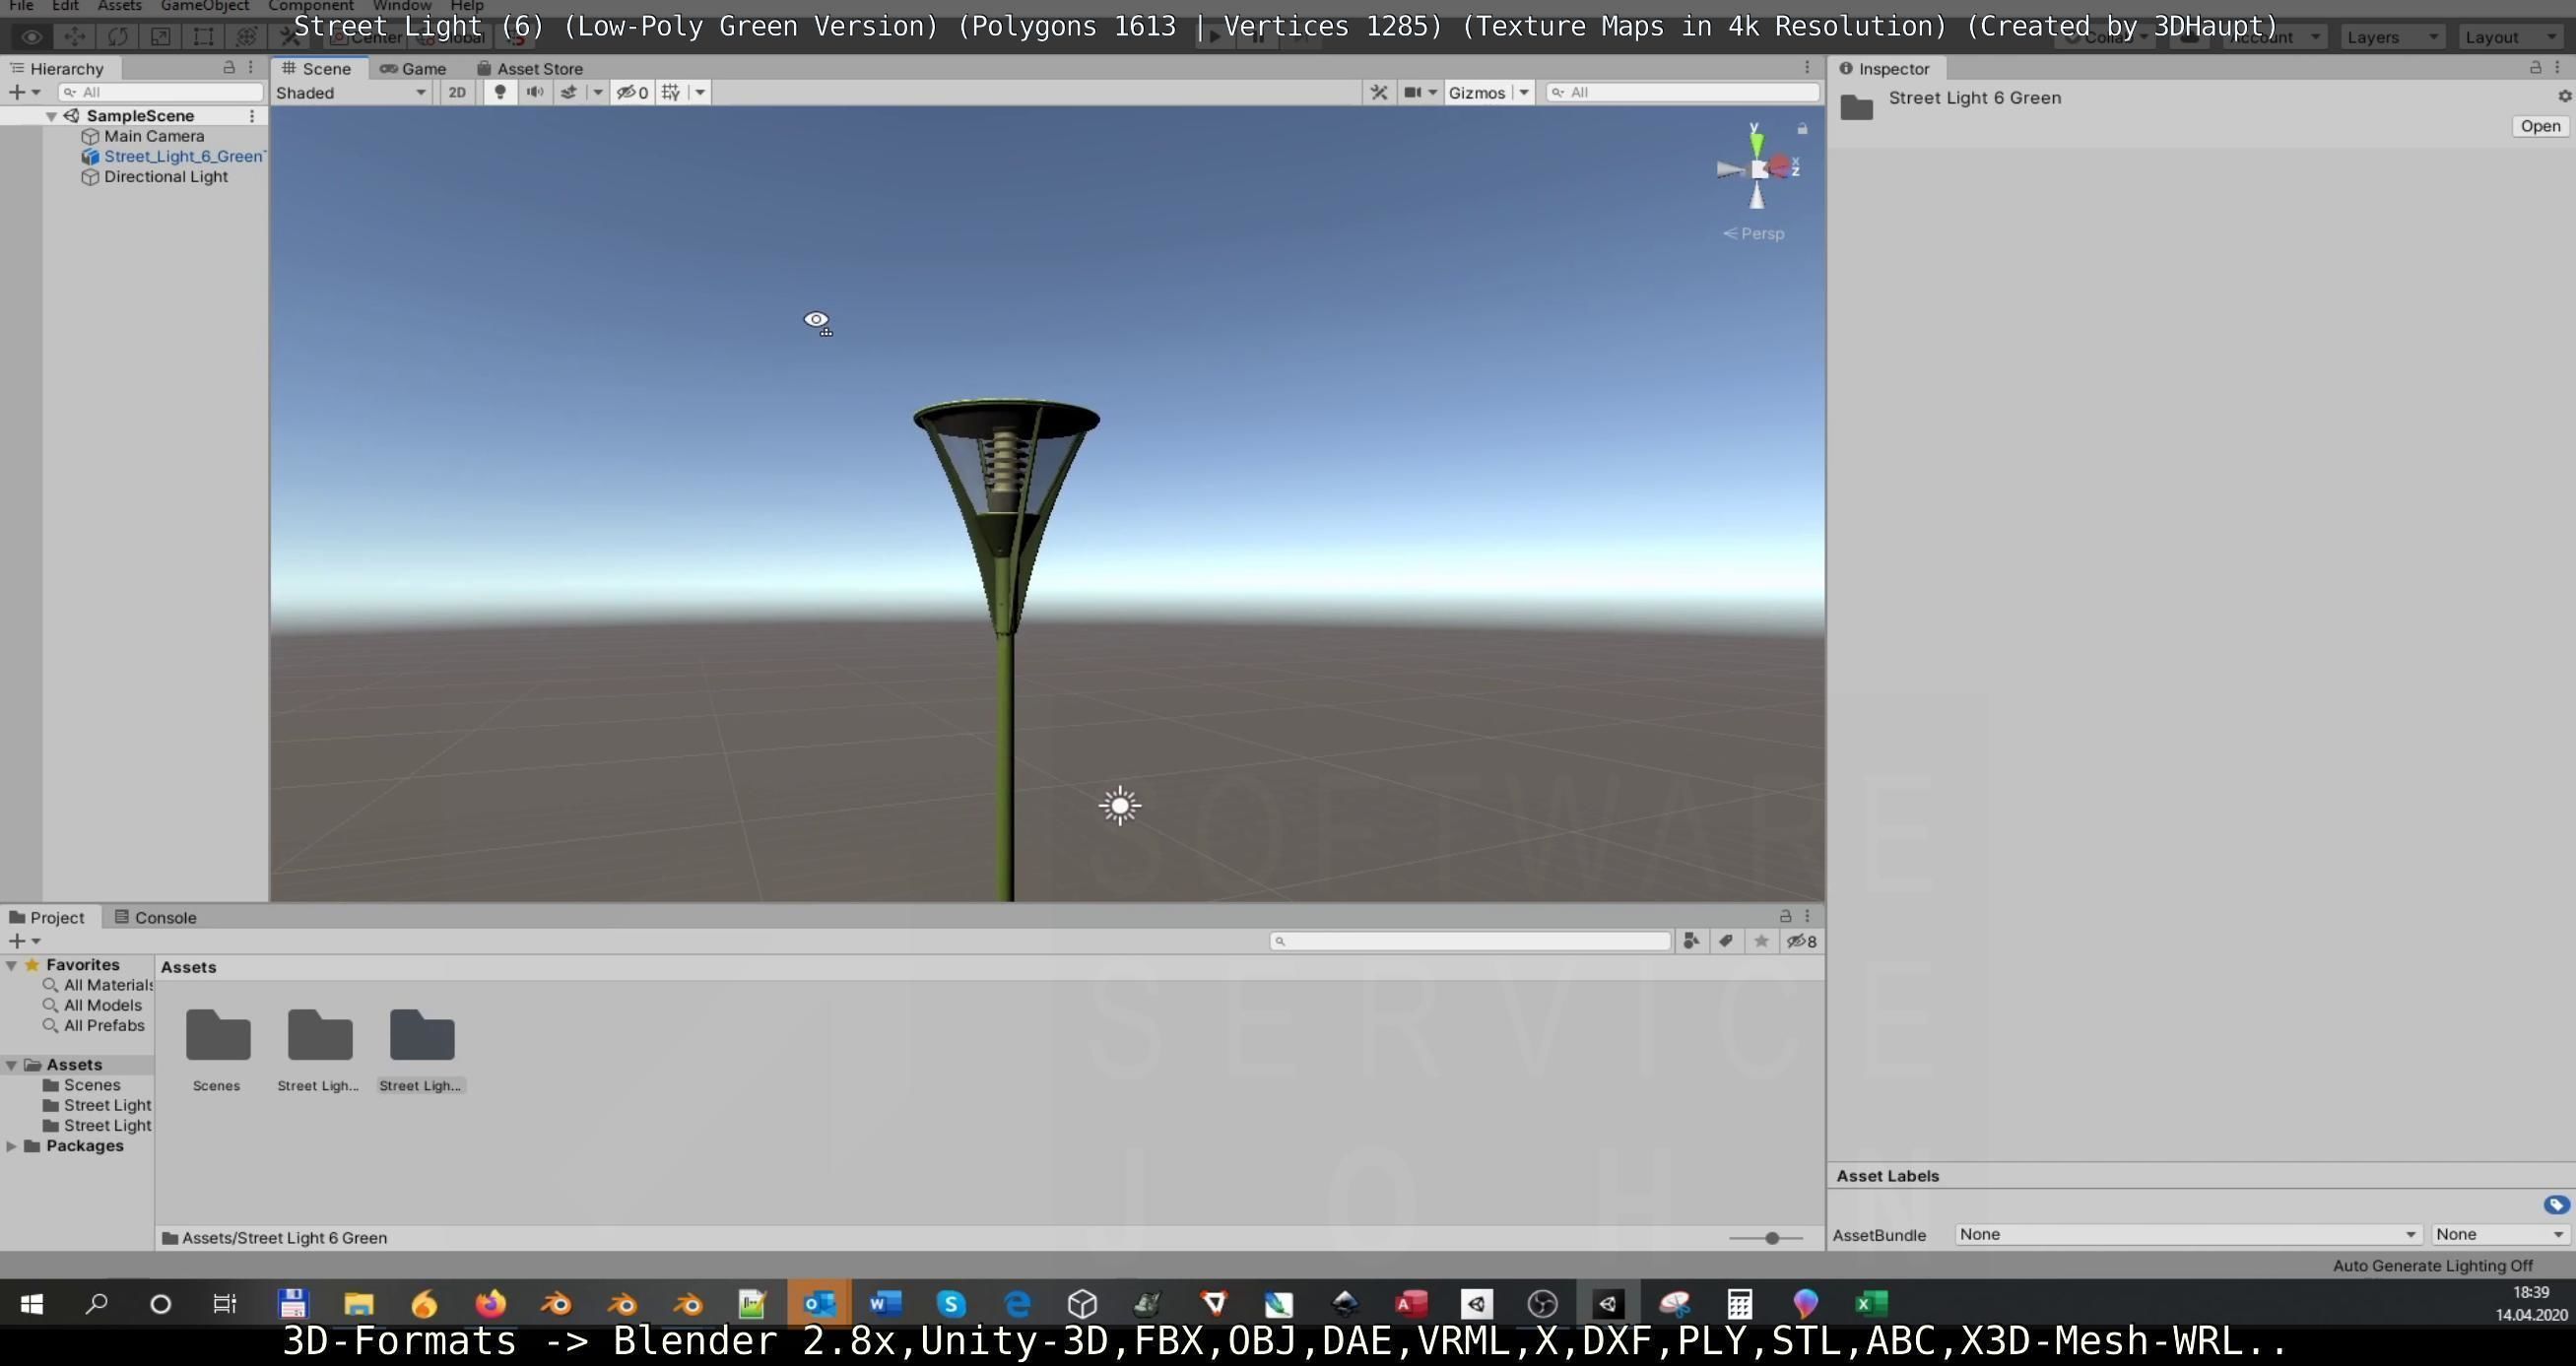This screenshot has height=1366, width=2576.
Task: Collapse the SampleScene tree node
Action: point(51,116)
